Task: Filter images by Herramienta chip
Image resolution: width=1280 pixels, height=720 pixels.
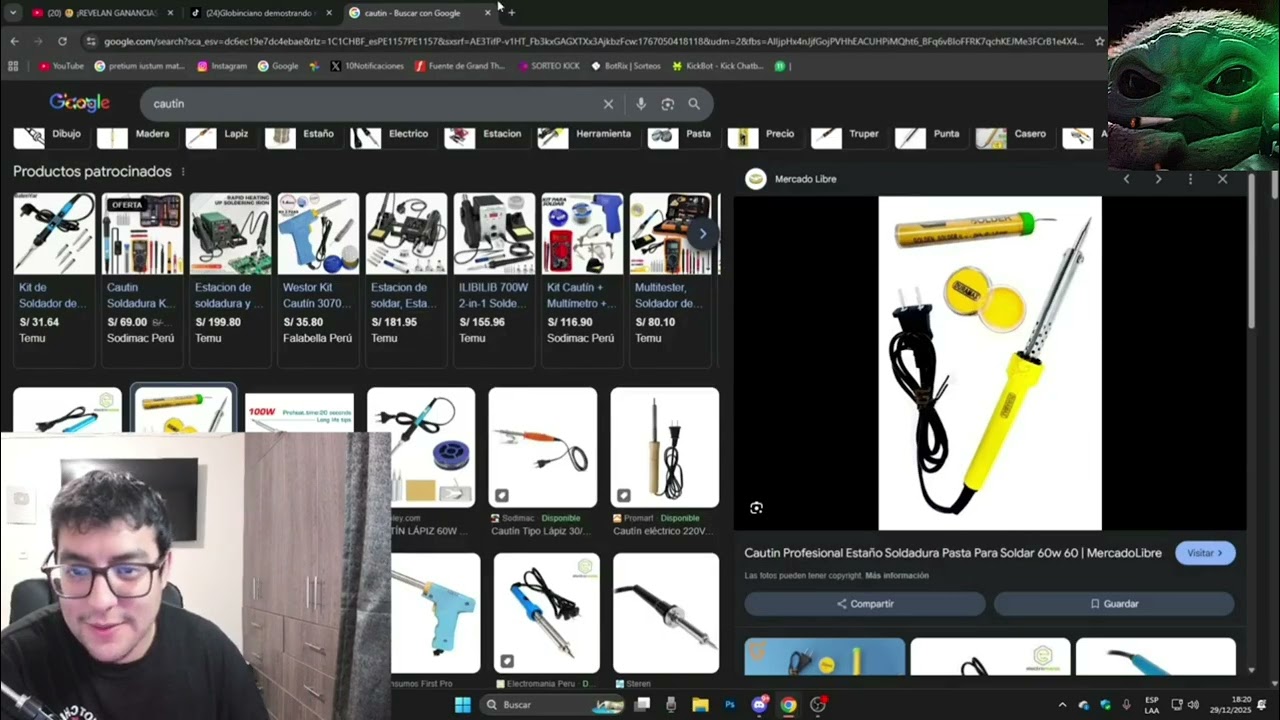Action: pyautogui.click(x=586, y=134)
